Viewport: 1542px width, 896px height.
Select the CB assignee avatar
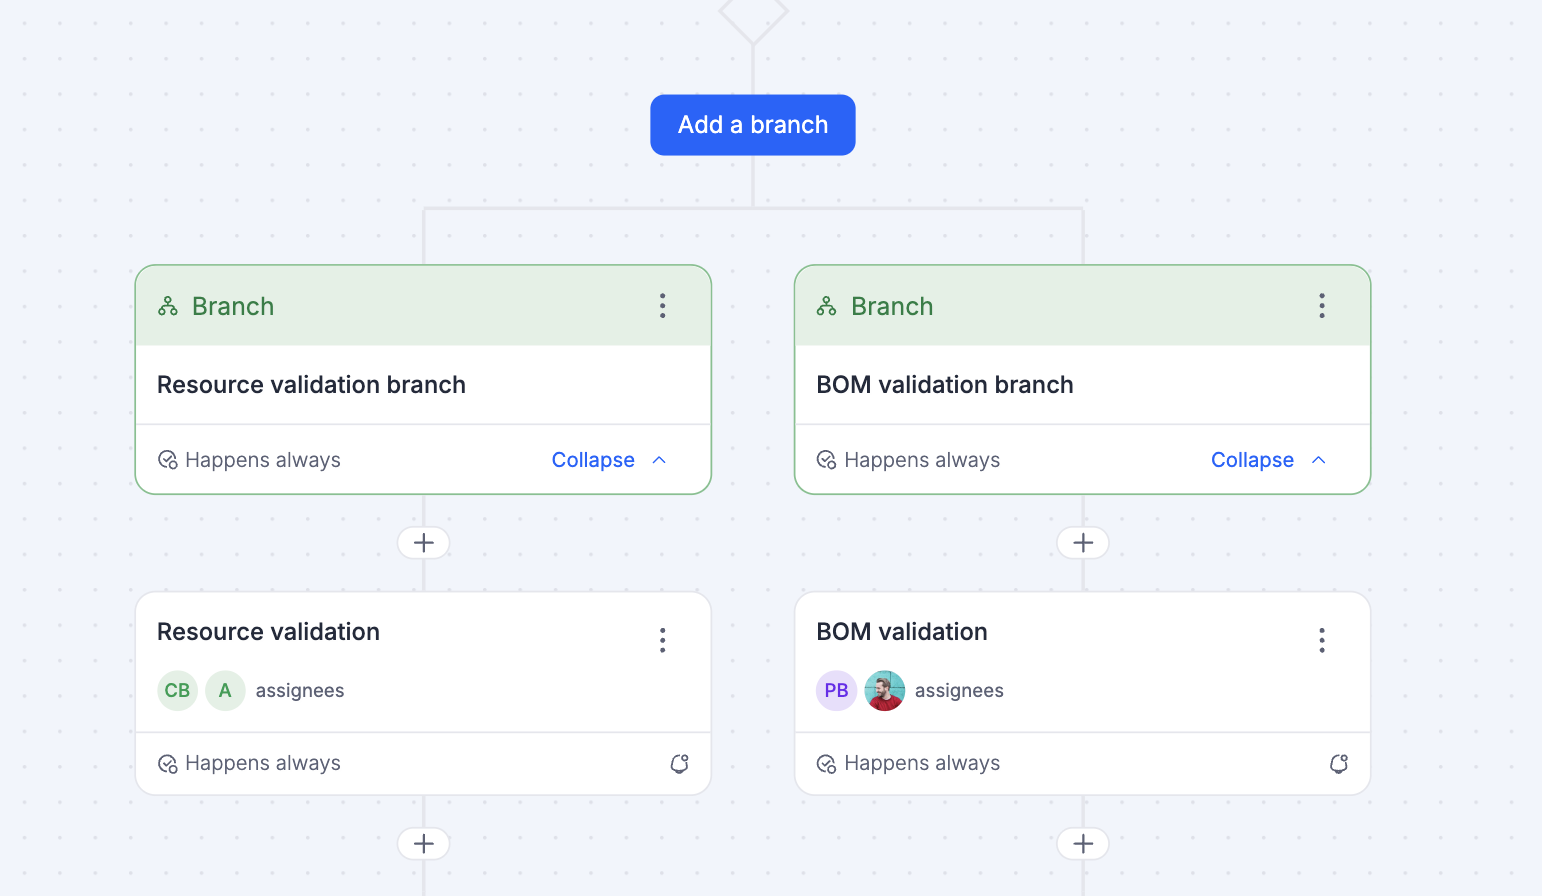click(x=177, y=691)
